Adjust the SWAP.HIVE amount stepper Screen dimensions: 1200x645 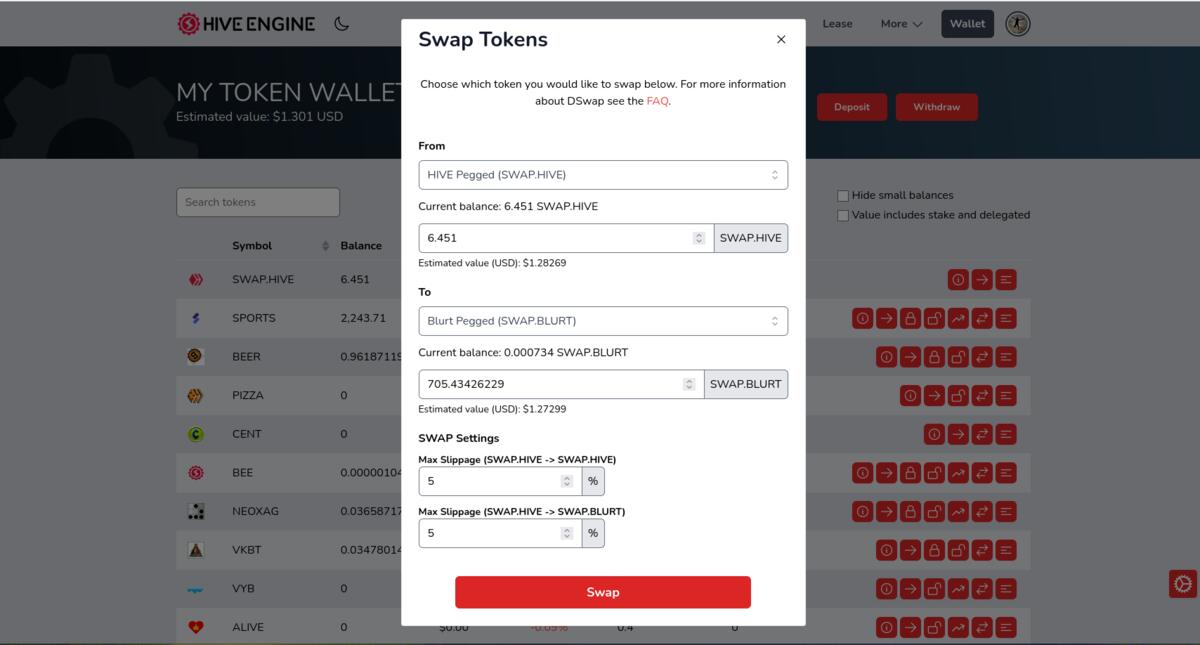click(x=699, y=238)
